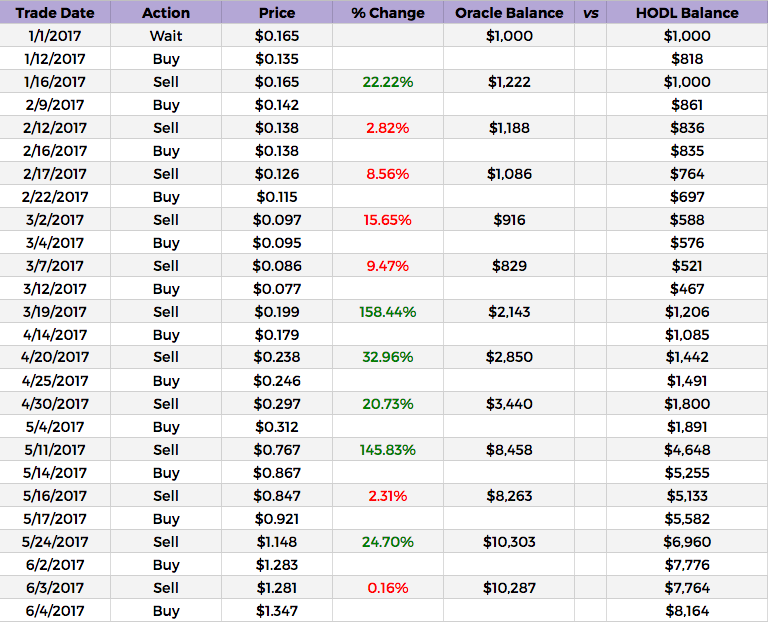Click the $2,850 Oracle balance cell

click(x=509, y=357)
